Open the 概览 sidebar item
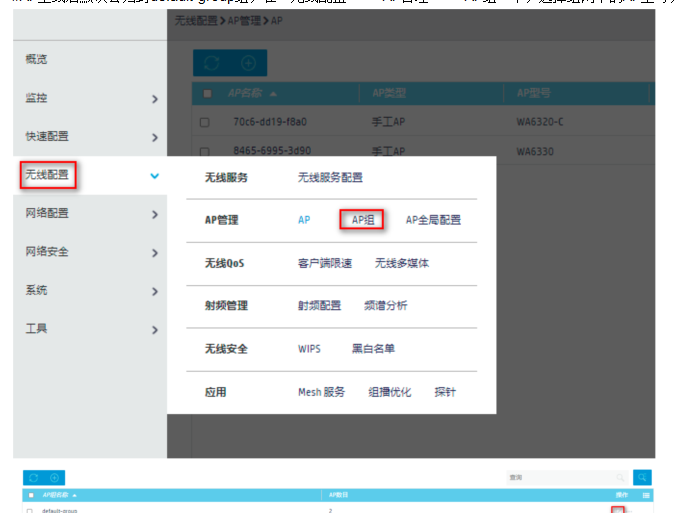Image resolution: width=683 pixels, height=513 pixels. point(36,59)
